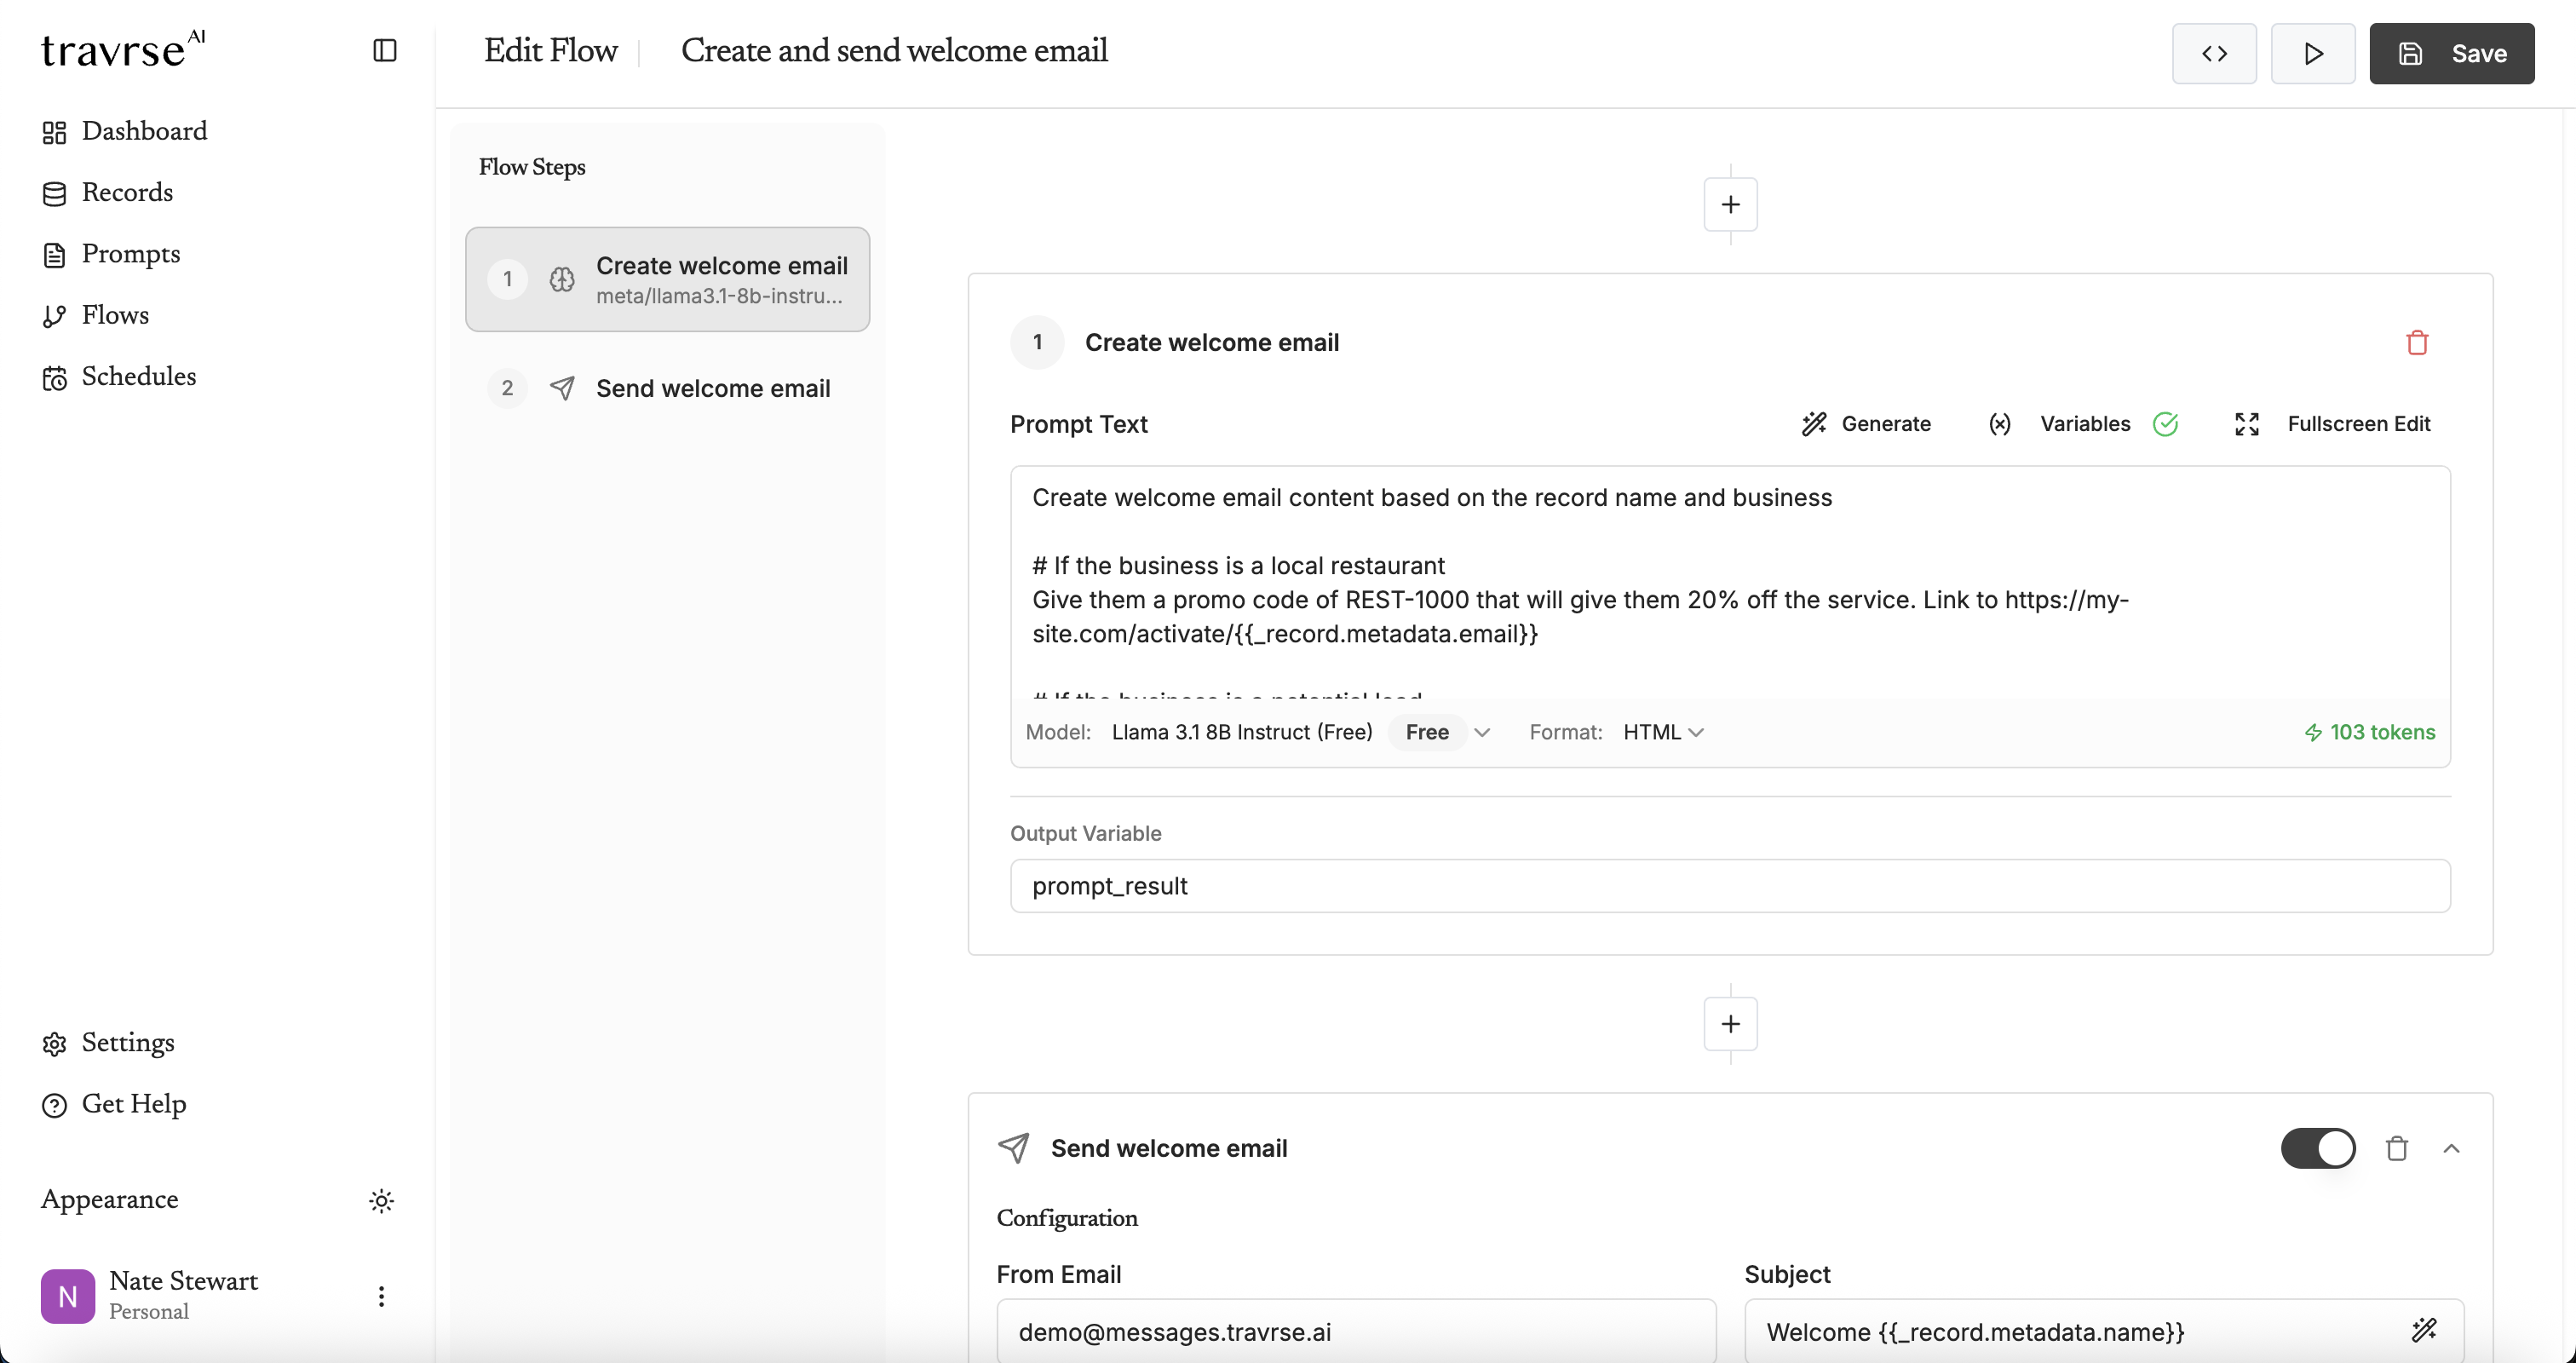
Task: Open Nate Stewart's account options menu
Action: (x=382, y=1295)
